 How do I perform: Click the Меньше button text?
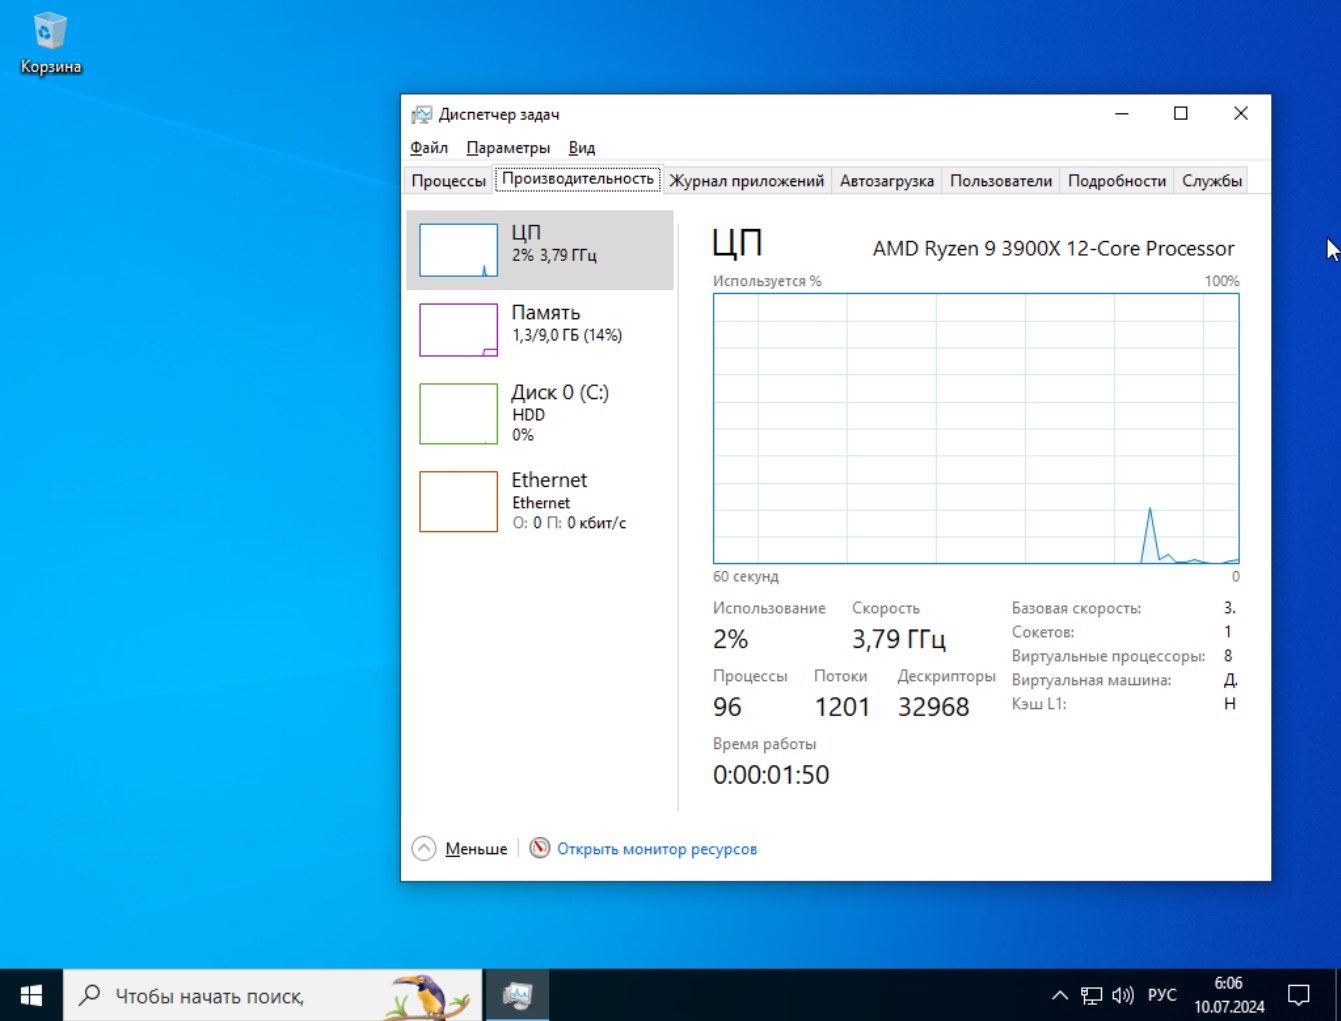(x=476, y=849)
